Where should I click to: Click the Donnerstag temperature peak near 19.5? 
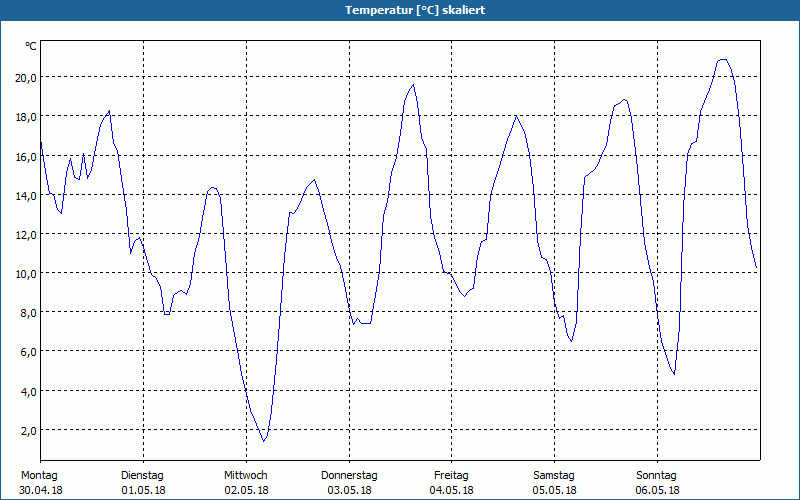(413, 85)
